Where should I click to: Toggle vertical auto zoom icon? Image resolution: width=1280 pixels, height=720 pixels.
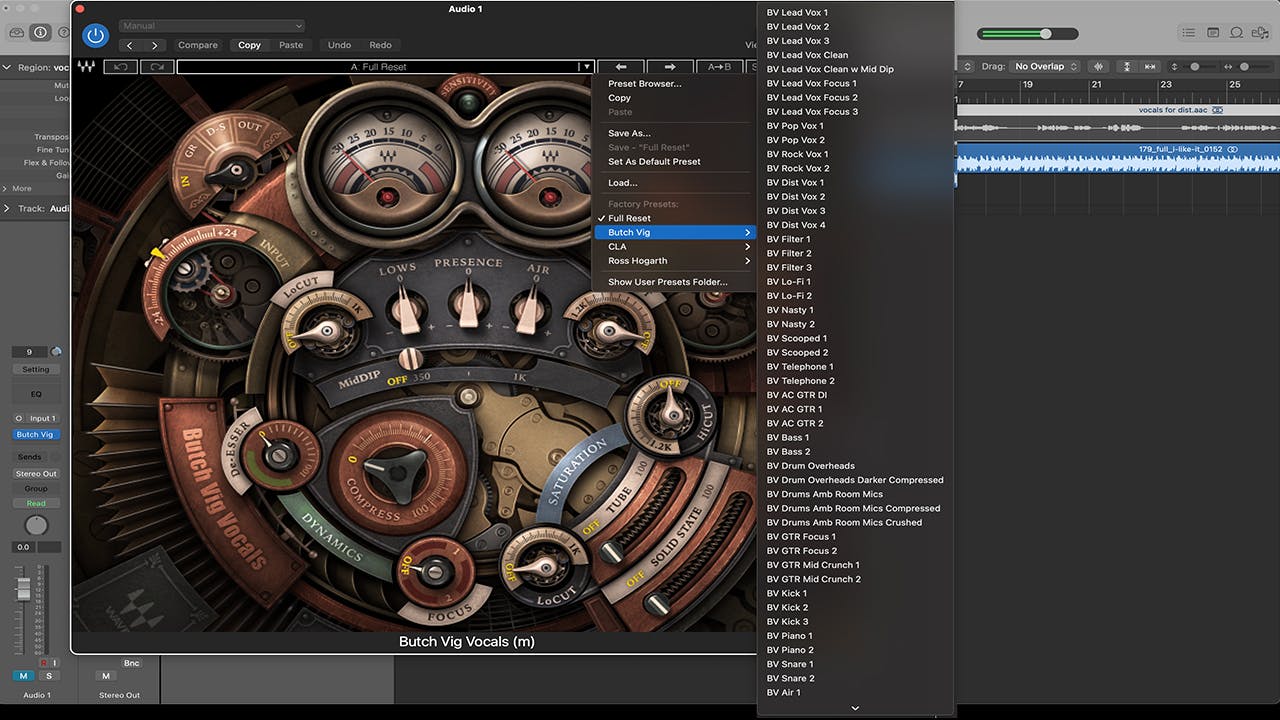1127,66
